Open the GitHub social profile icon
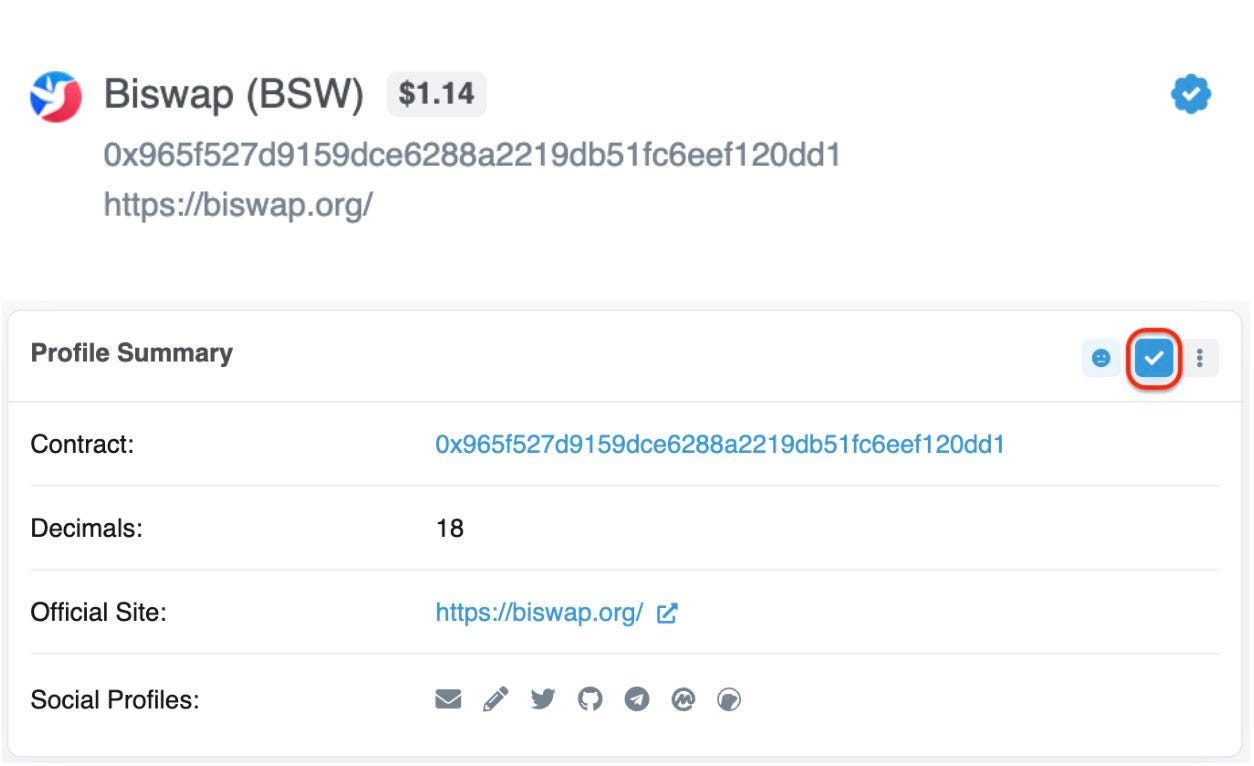 (590, 699)
